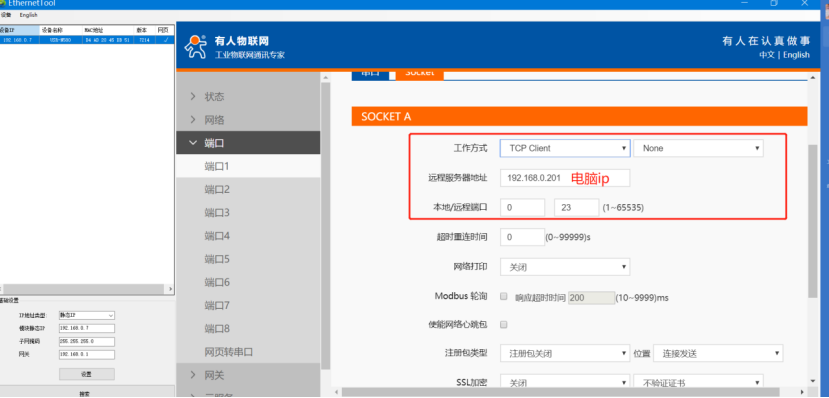Switch language via the English link
Screen dimensions: 829x398
796,54
